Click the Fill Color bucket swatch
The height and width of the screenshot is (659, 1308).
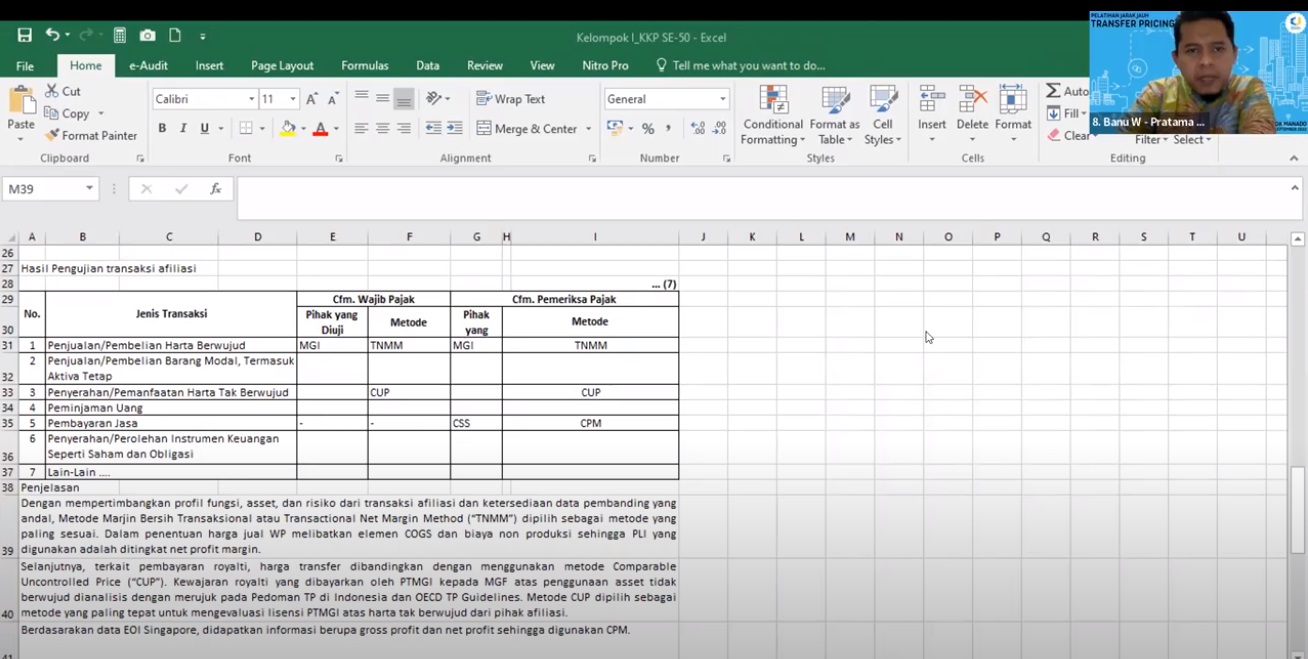[288, 129]
